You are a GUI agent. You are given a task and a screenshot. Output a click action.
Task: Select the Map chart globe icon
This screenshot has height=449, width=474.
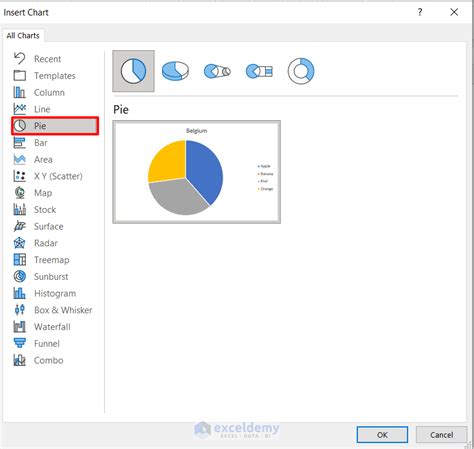coord(20,193)
